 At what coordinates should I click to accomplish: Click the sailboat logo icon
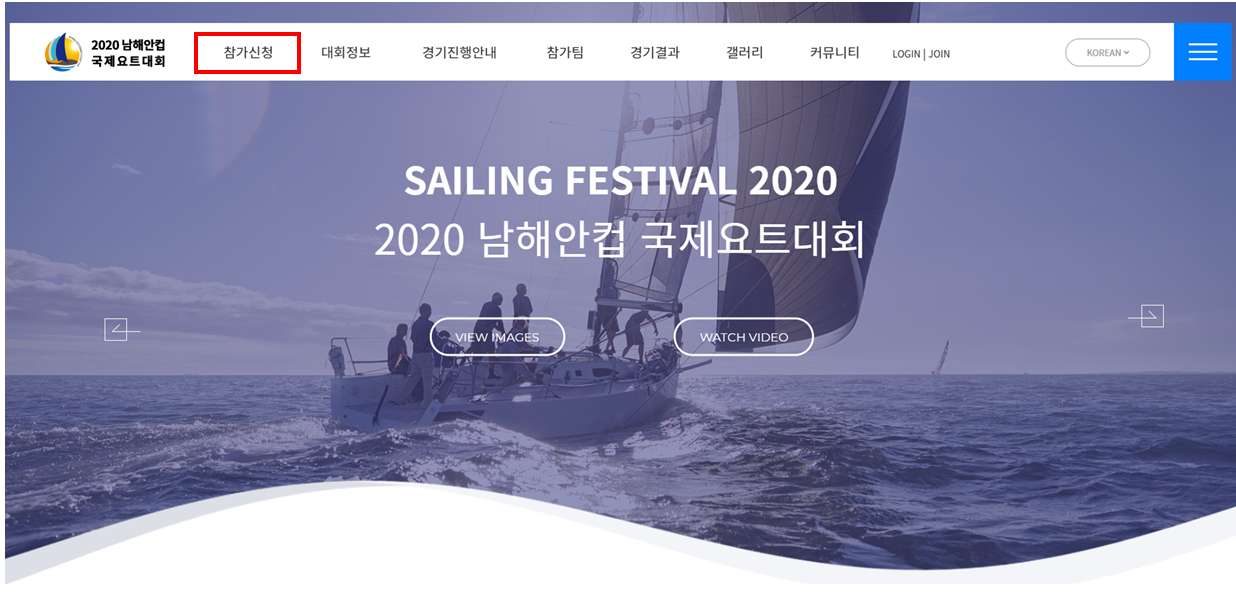[x=64, y=52]
